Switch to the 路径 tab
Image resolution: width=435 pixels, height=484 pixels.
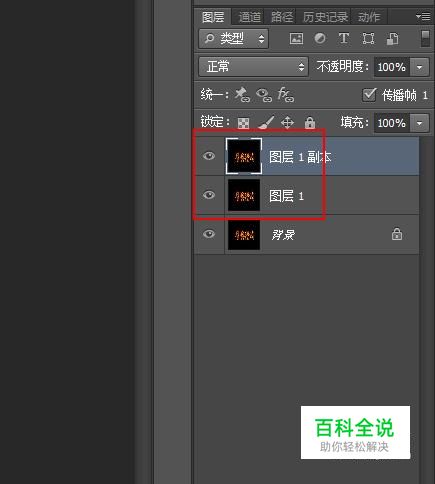pos(282,17)
